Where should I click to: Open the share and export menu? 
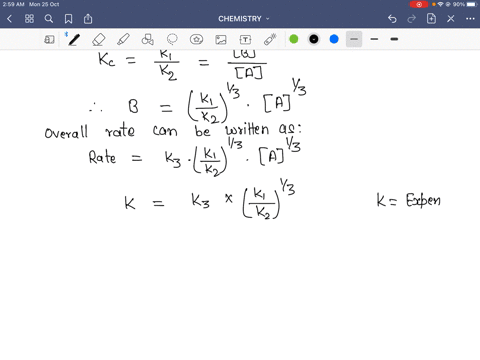tap(88, 18)
